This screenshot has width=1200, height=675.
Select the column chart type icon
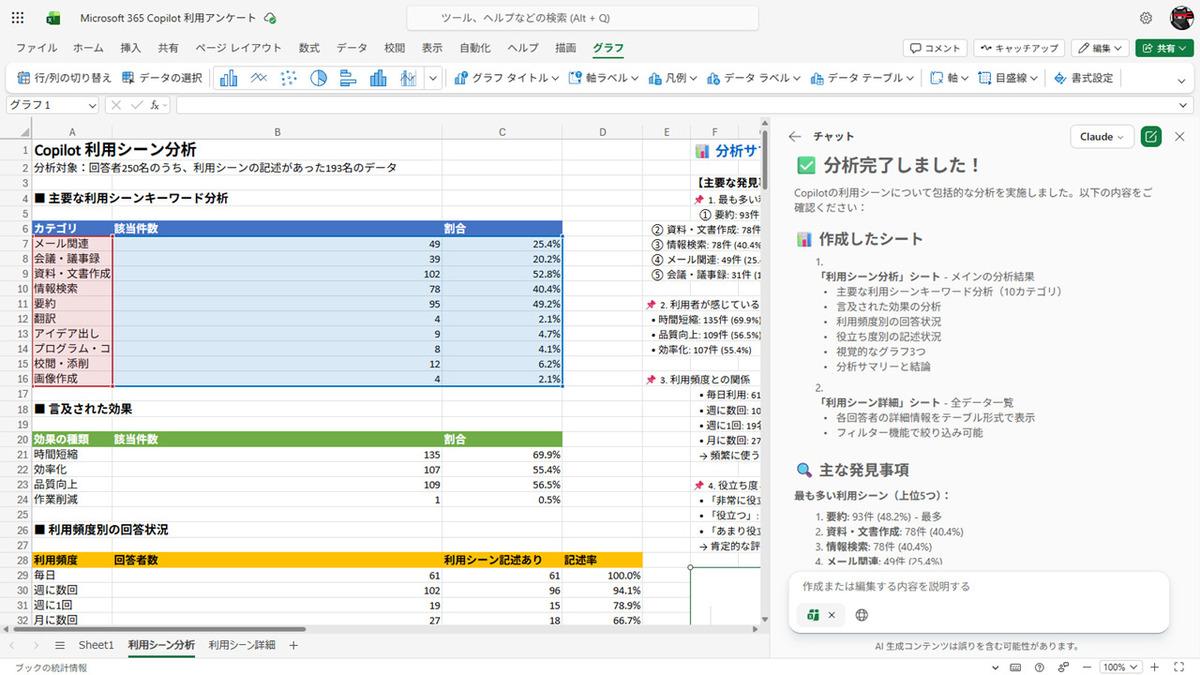point(228,78)
